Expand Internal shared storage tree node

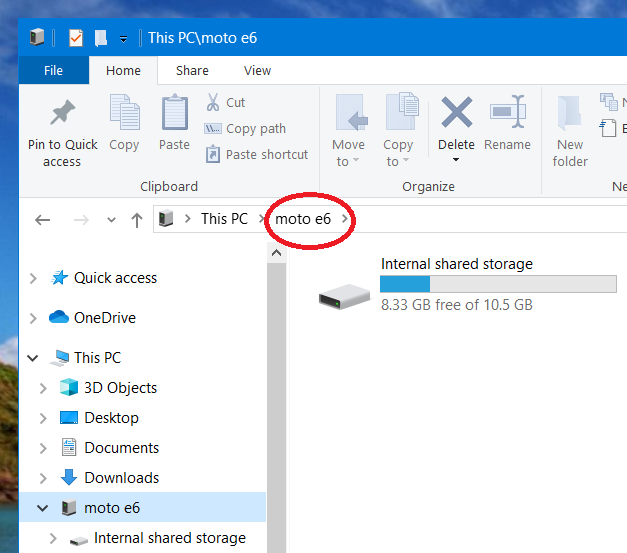(53, 538)
